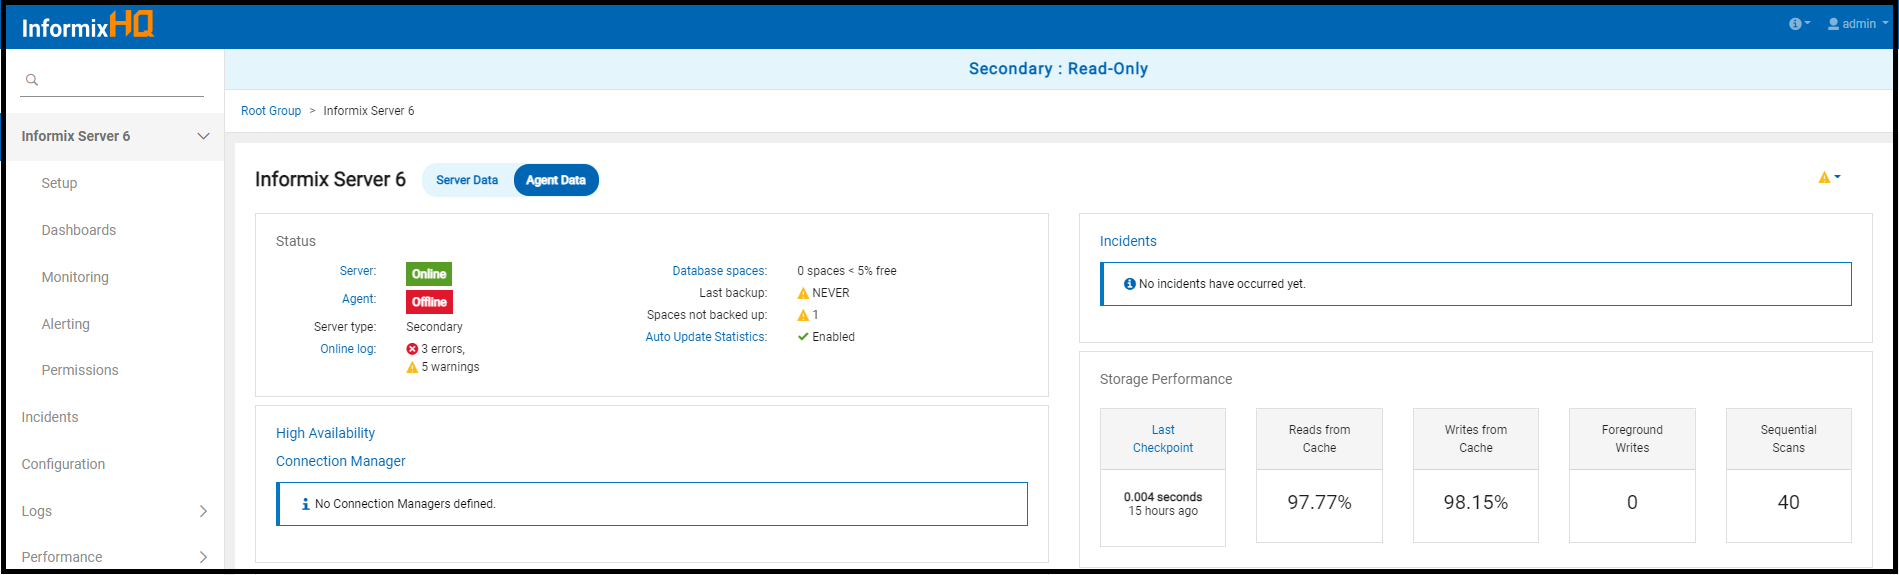Screen dimensions: 1899x575
Task: Collapse the Informix Server 6 sidebar section
Action: [x=203, y=136]
